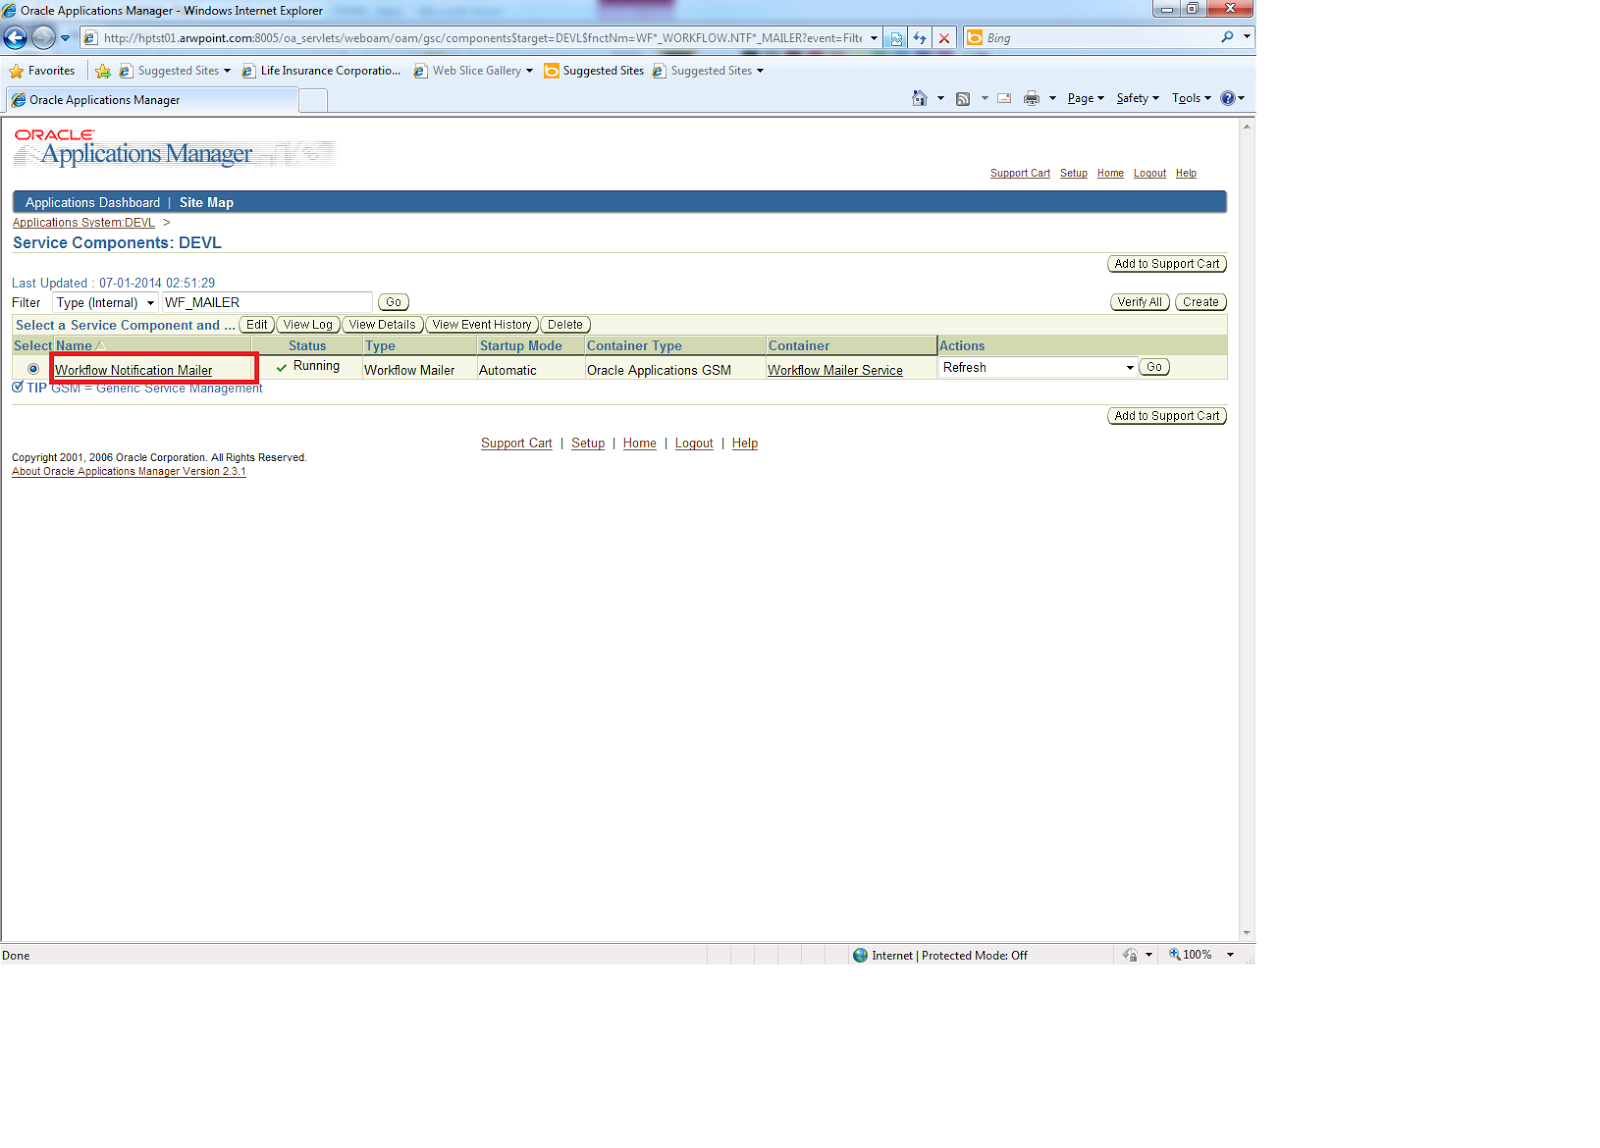The image size is (1600, 1148).
Task: Click the Stop loading X icon
Action: click(x=944, y=38)
